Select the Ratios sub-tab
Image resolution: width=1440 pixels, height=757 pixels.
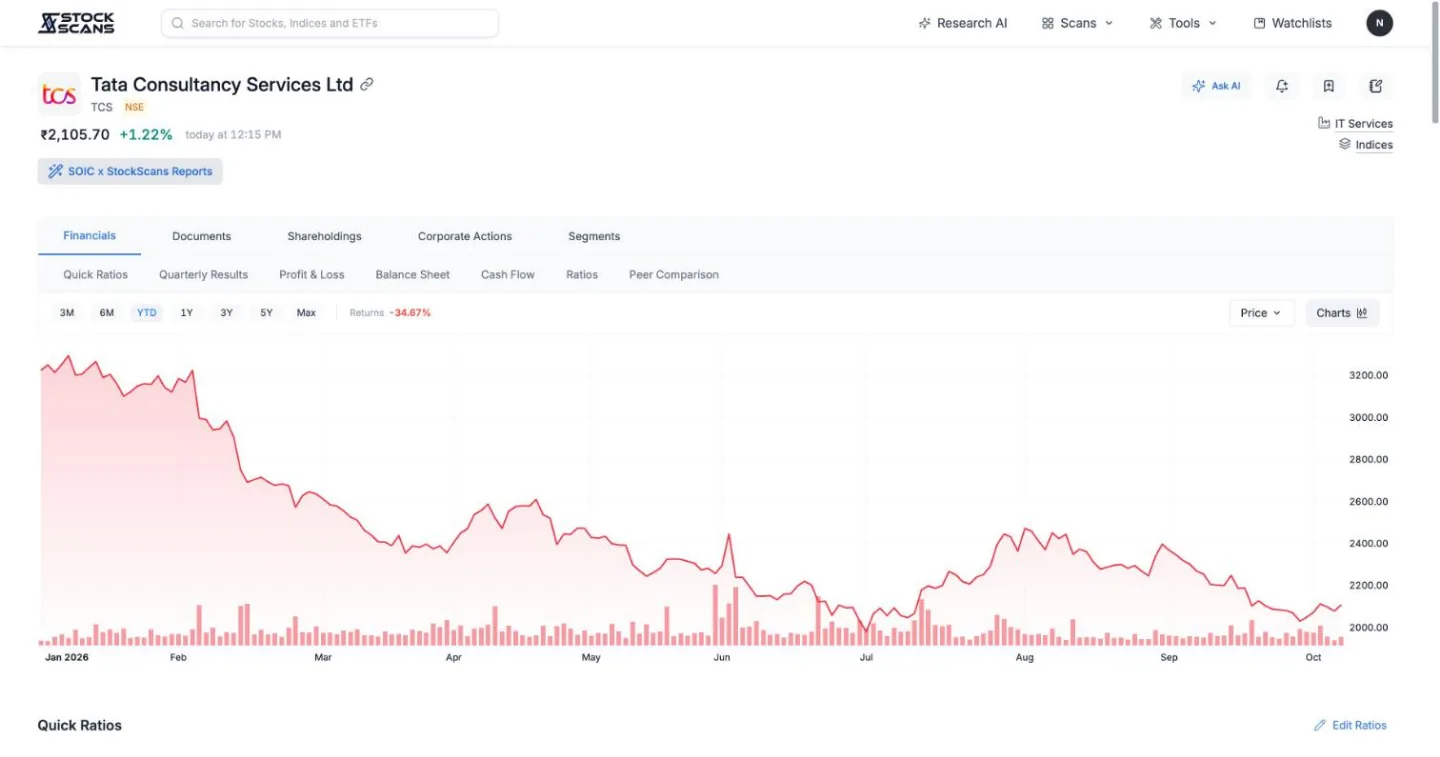tap(582, 275)
